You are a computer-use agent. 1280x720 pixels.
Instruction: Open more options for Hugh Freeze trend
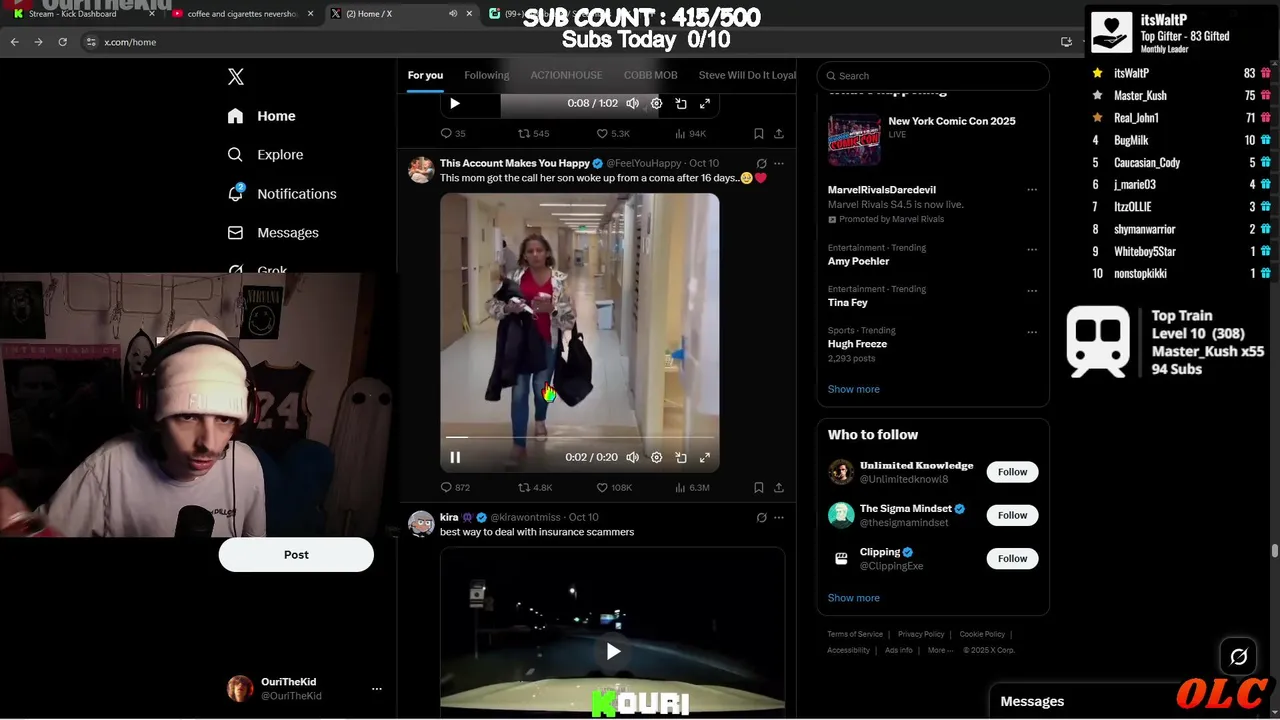coord(1032,332)
